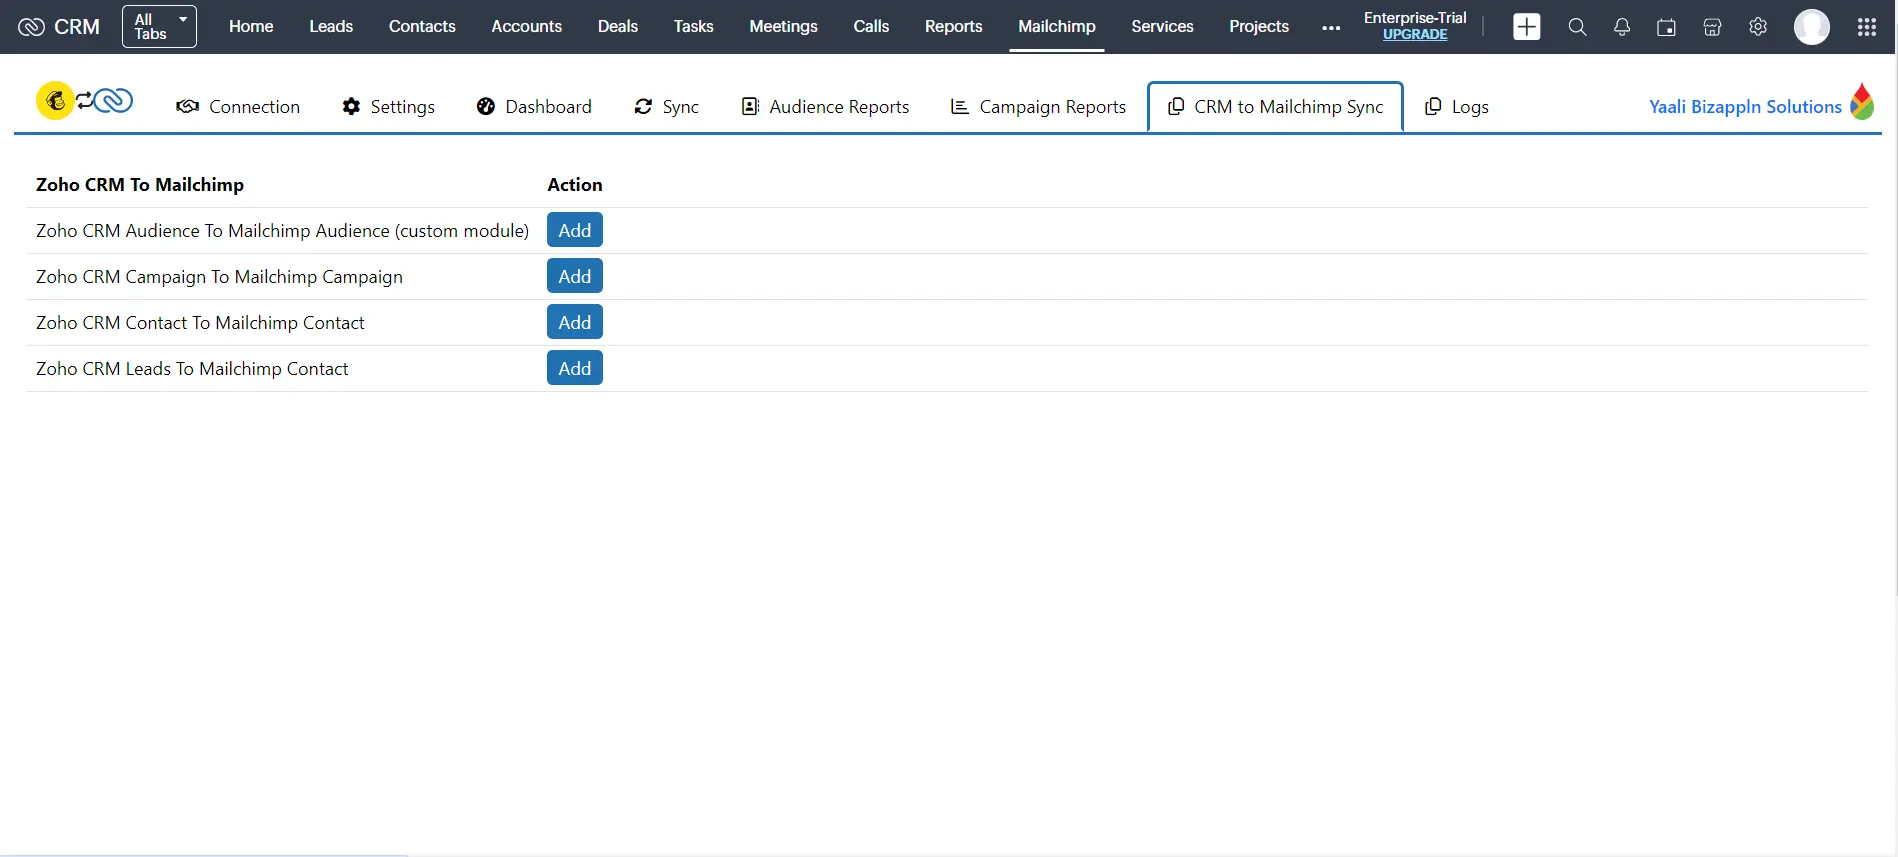Click the 'Action' column header

pyautogui.click(x=575, y=185)
